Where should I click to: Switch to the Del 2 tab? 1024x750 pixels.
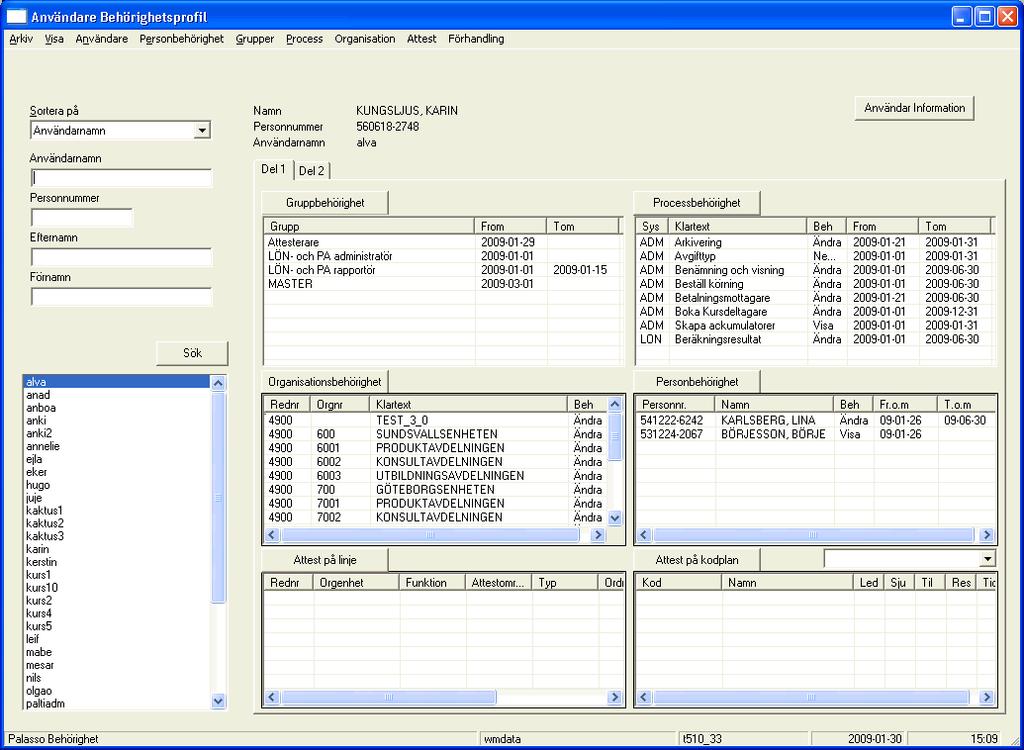coord(312,171)
